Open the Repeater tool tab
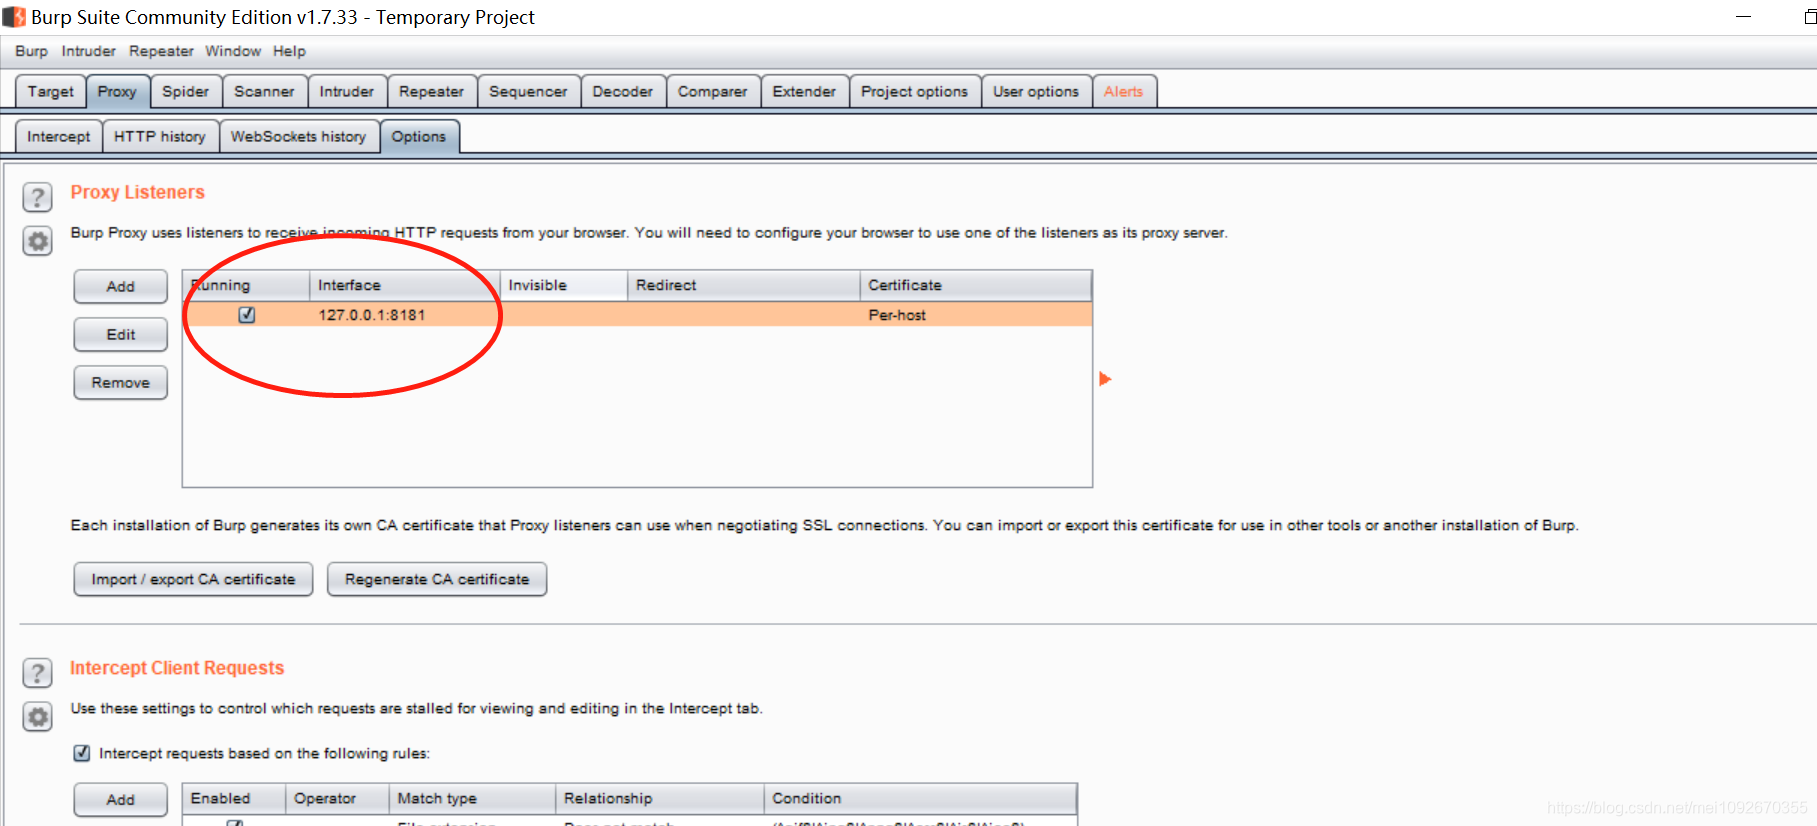 point(431,91)
